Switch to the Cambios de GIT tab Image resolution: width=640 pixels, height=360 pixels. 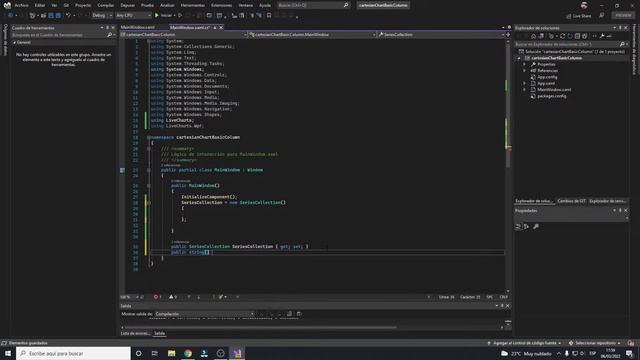571,201
